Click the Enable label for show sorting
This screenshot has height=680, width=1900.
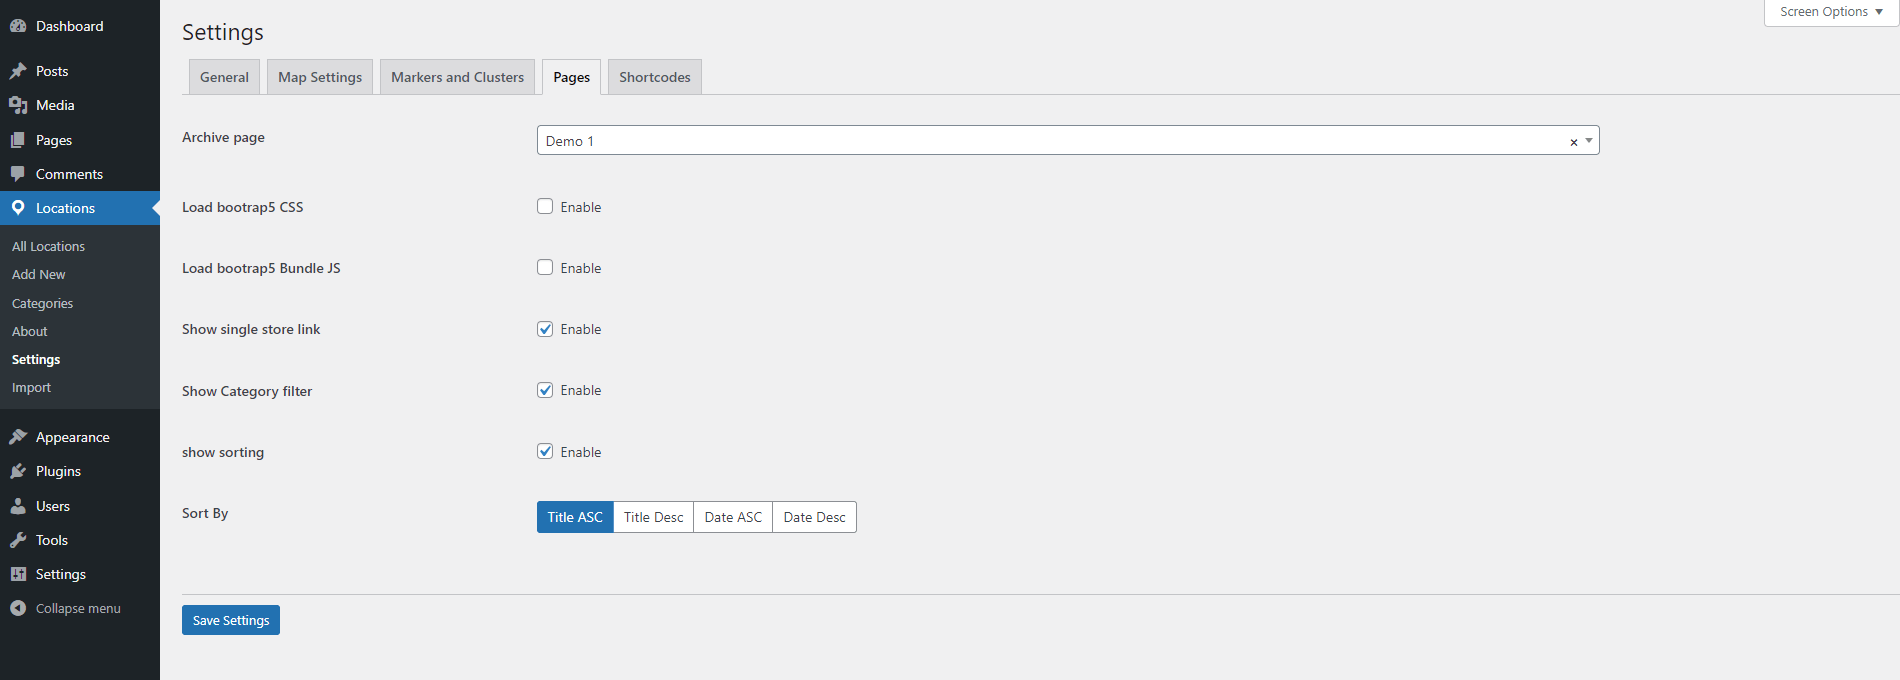581,452
